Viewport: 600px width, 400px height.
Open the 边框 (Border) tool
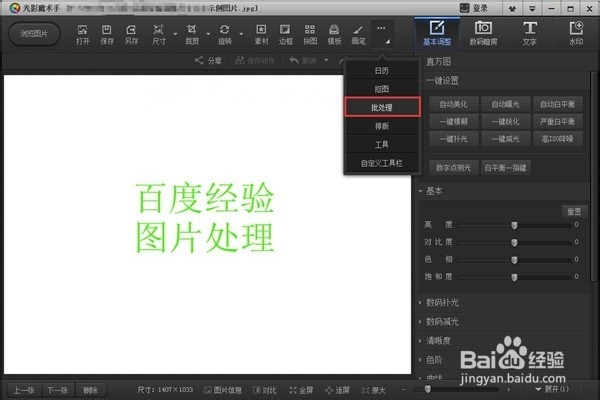[x=285, y=34]
